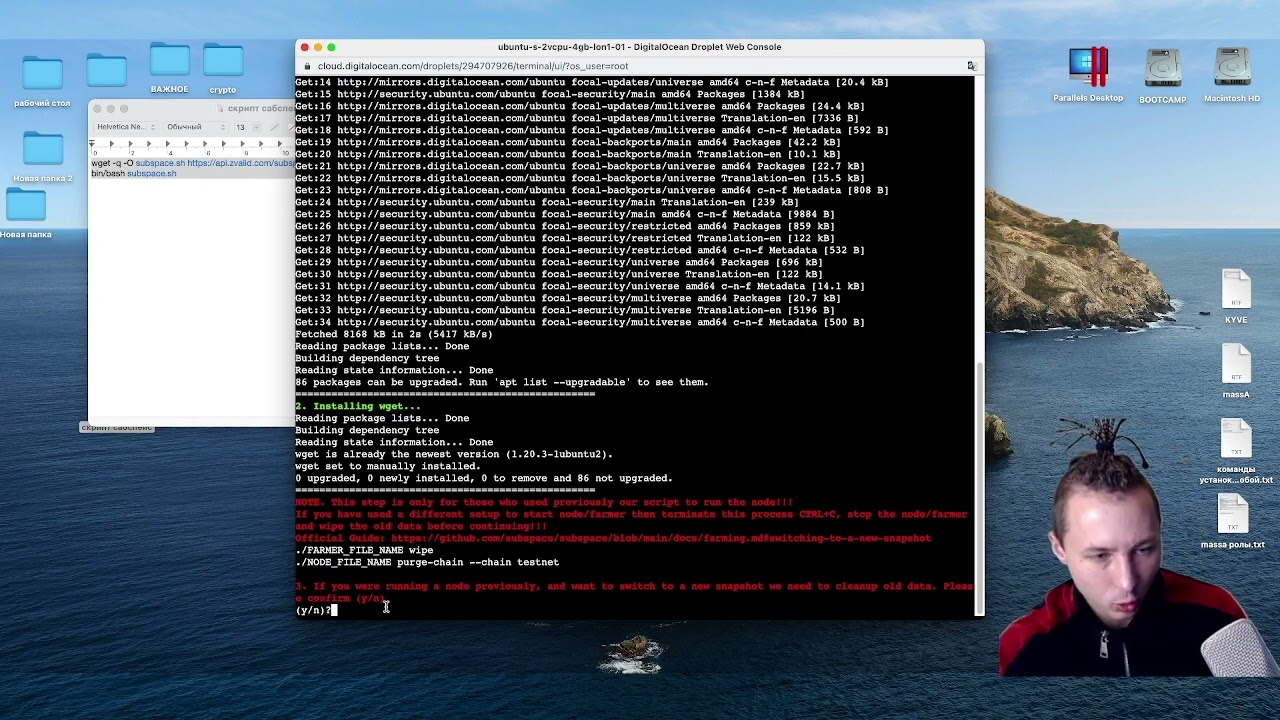1280x720 pixels.
Task: Click the DigitalOcean Droplet Web Console title
Action: (639, 47)
